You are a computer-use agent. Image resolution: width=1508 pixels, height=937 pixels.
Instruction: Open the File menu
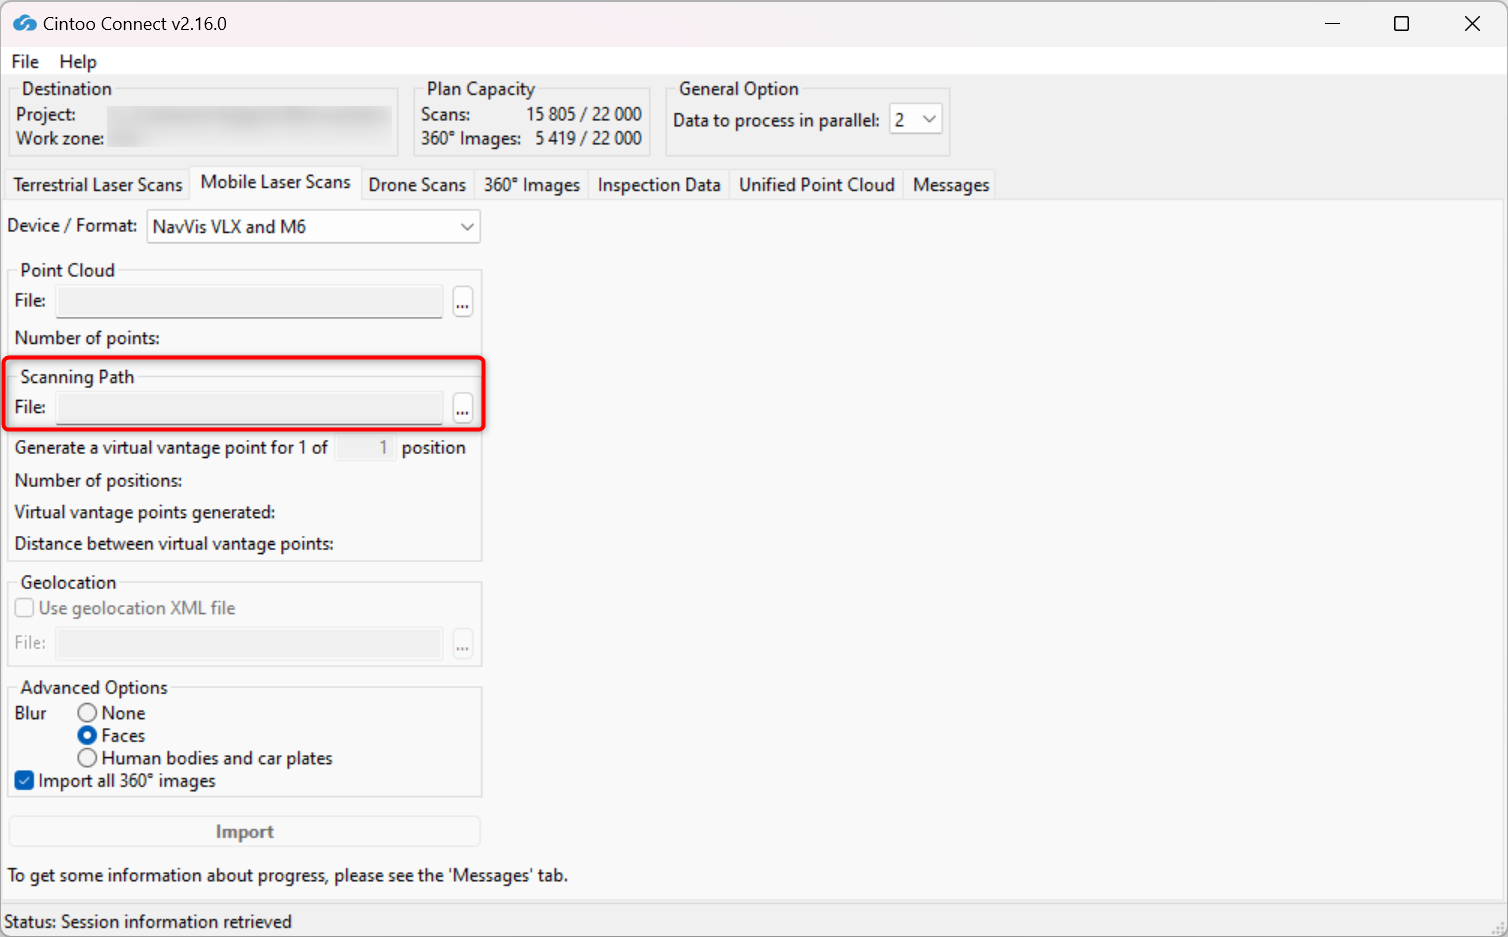(x=25, y=62)
